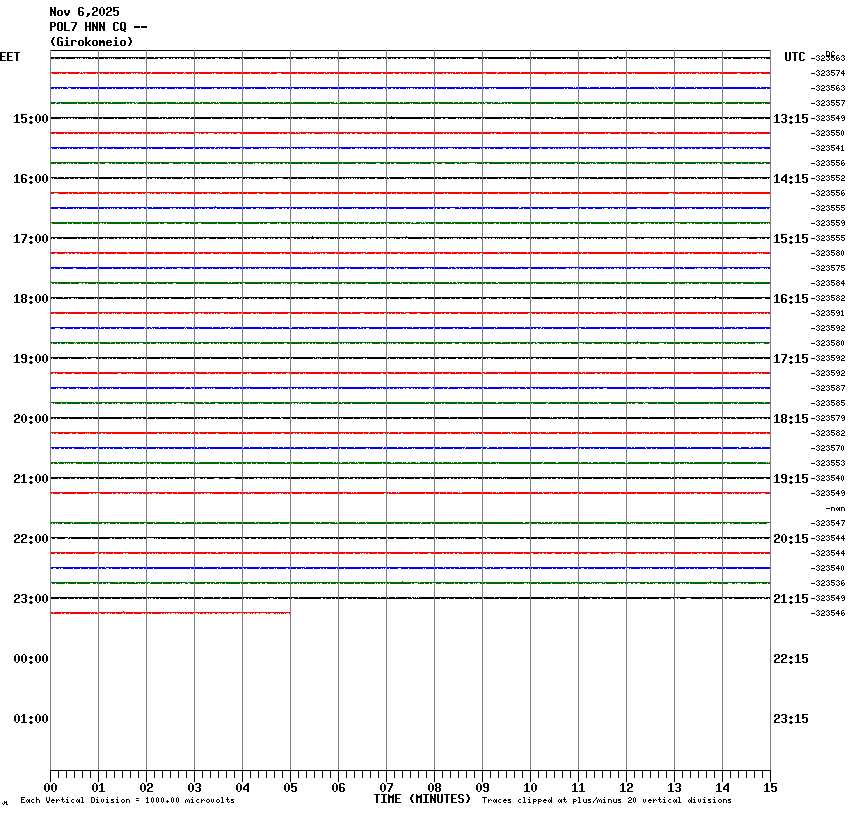Click the 23:15 UTC time label

(790, 719)
